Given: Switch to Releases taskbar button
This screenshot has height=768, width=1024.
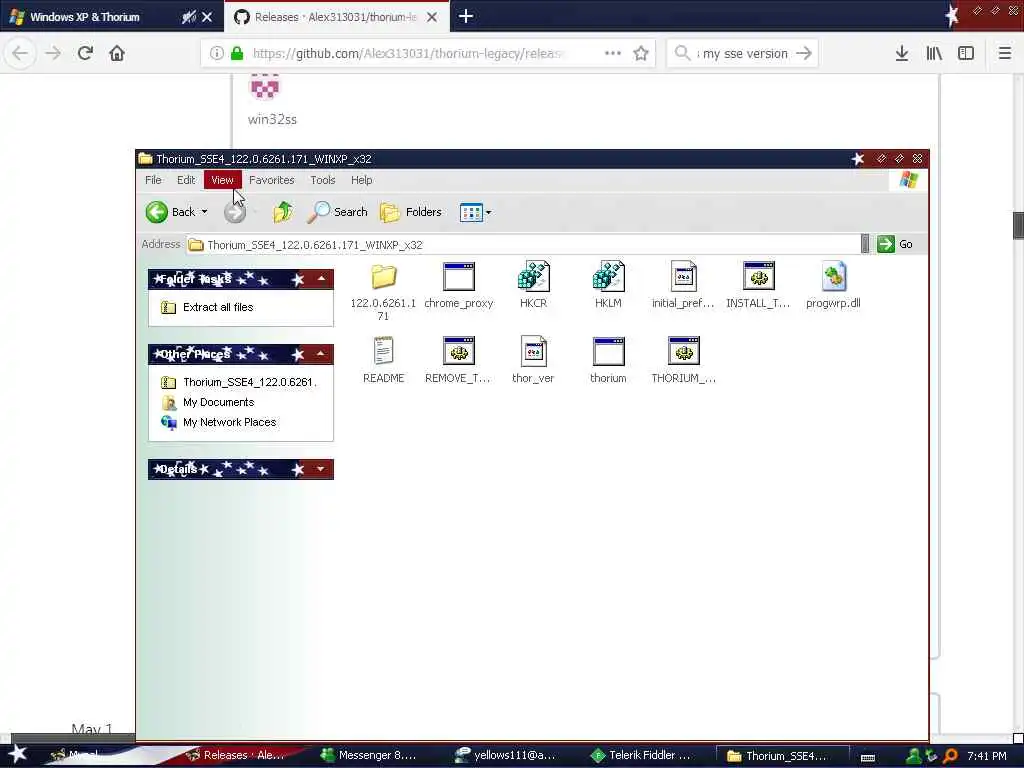Looking at the screenshot, I should 236,756.
